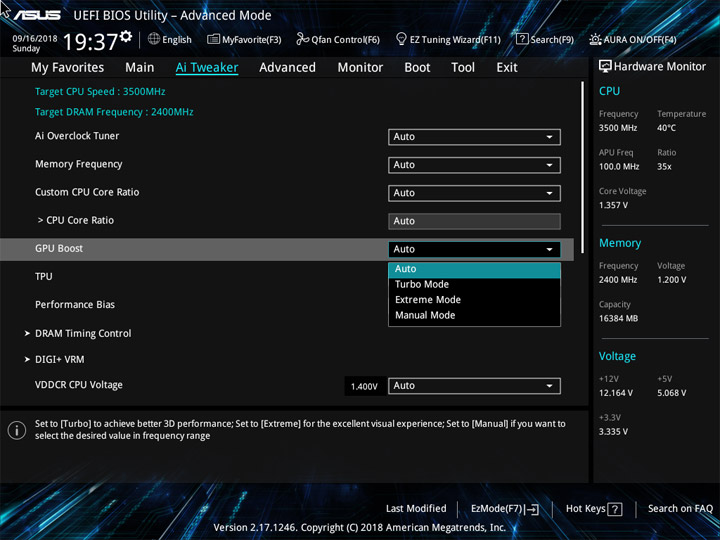Click the Memory Capacity 16384 MB value
Image resolution: width=720 pixels, height=540 pixels.
(x=619, y=318)
